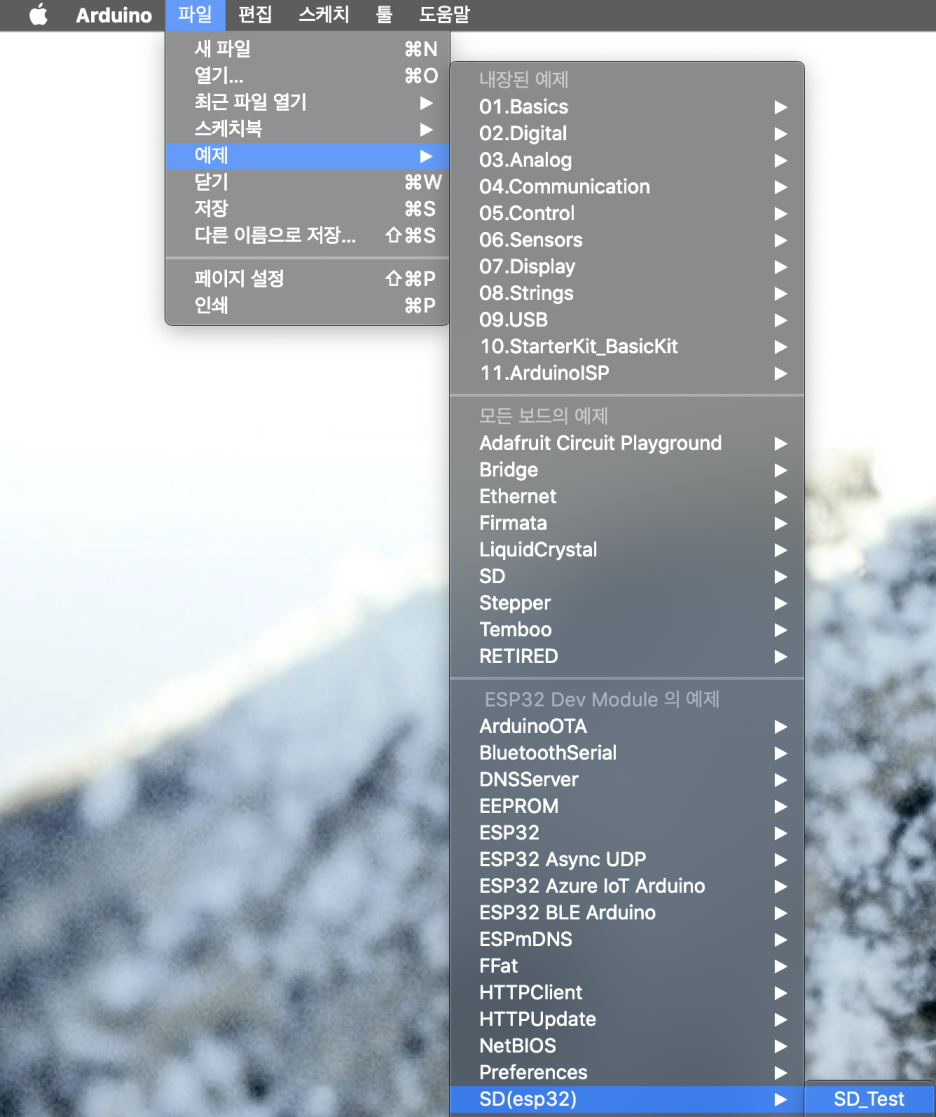
Task: Choose 다른 이름으로 저장...
Action: tap(307, 235)
